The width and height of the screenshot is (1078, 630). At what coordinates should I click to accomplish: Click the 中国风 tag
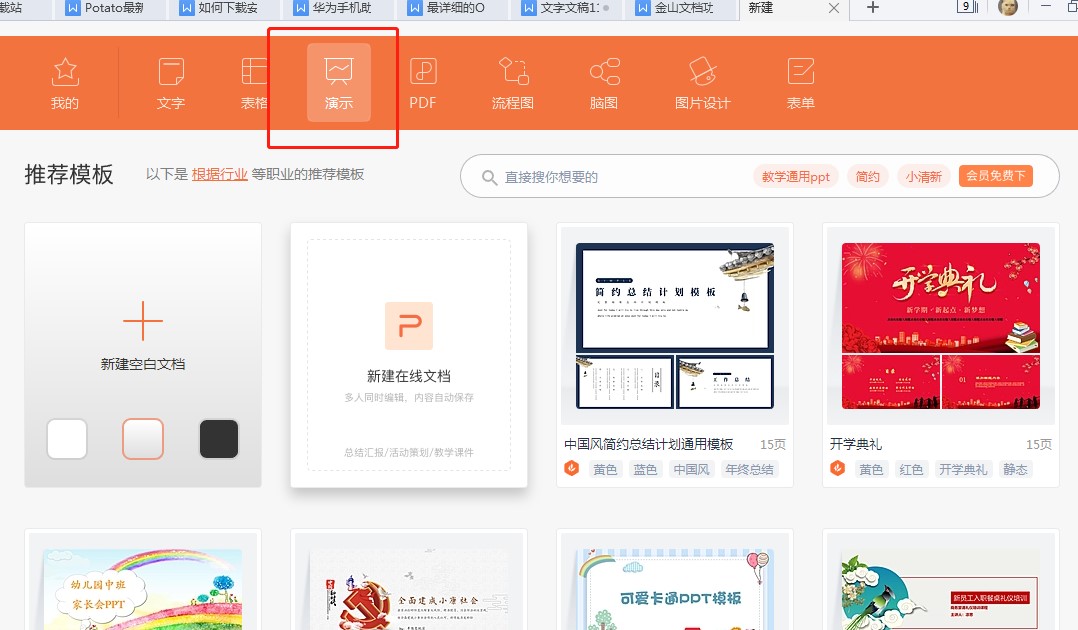coord(691,469)
